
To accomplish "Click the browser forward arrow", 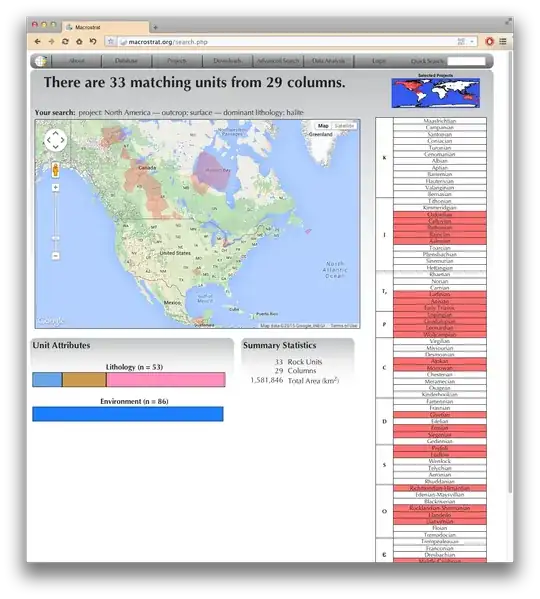I will tap(51, 41).
